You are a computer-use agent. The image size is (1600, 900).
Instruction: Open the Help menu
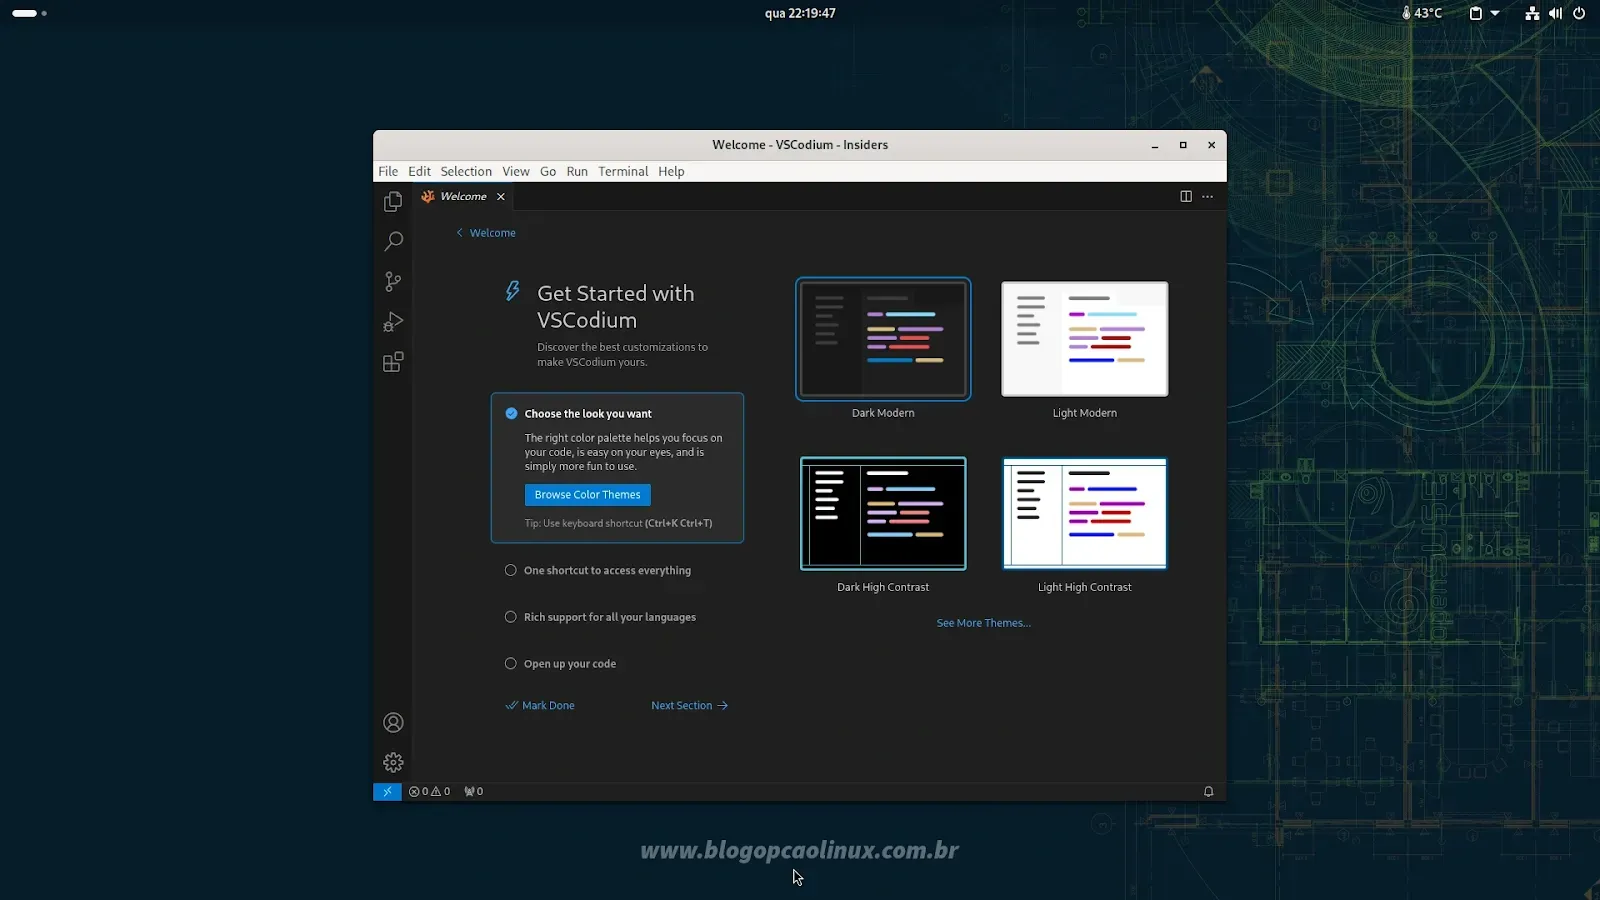pos(671,171)
